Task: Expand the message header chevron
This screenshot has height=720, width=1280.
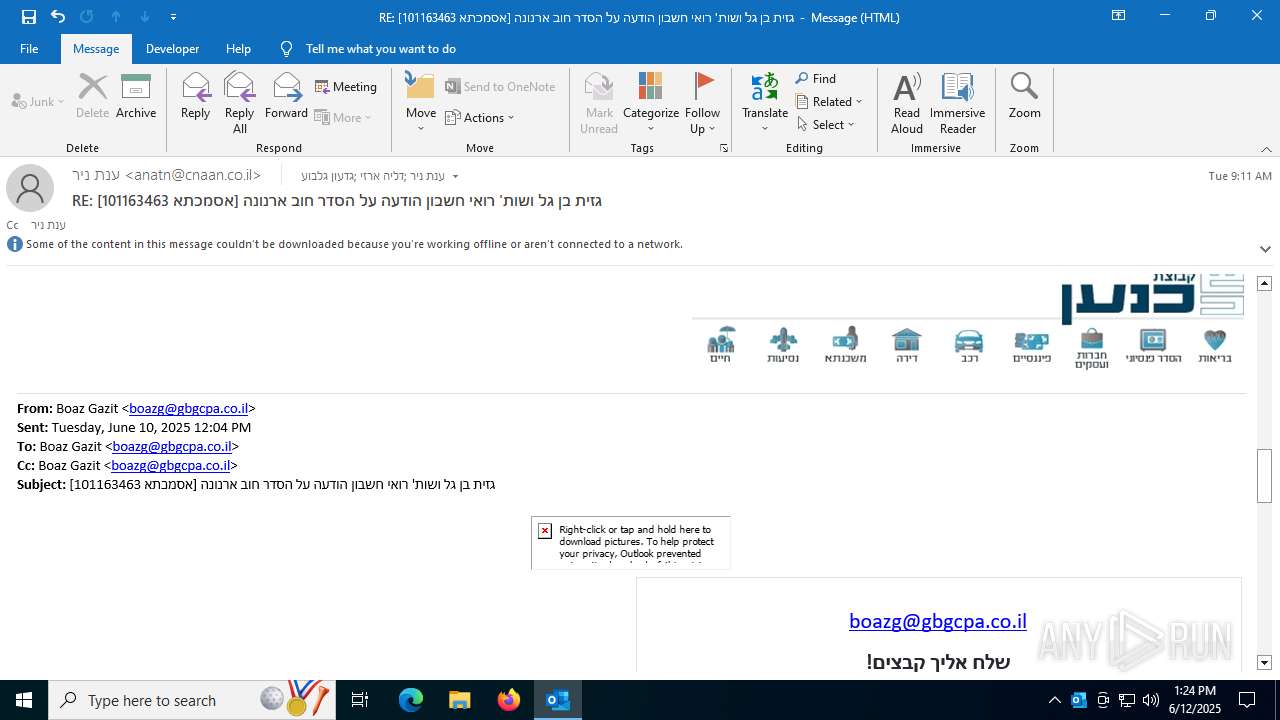Action: coord(1265,249)
